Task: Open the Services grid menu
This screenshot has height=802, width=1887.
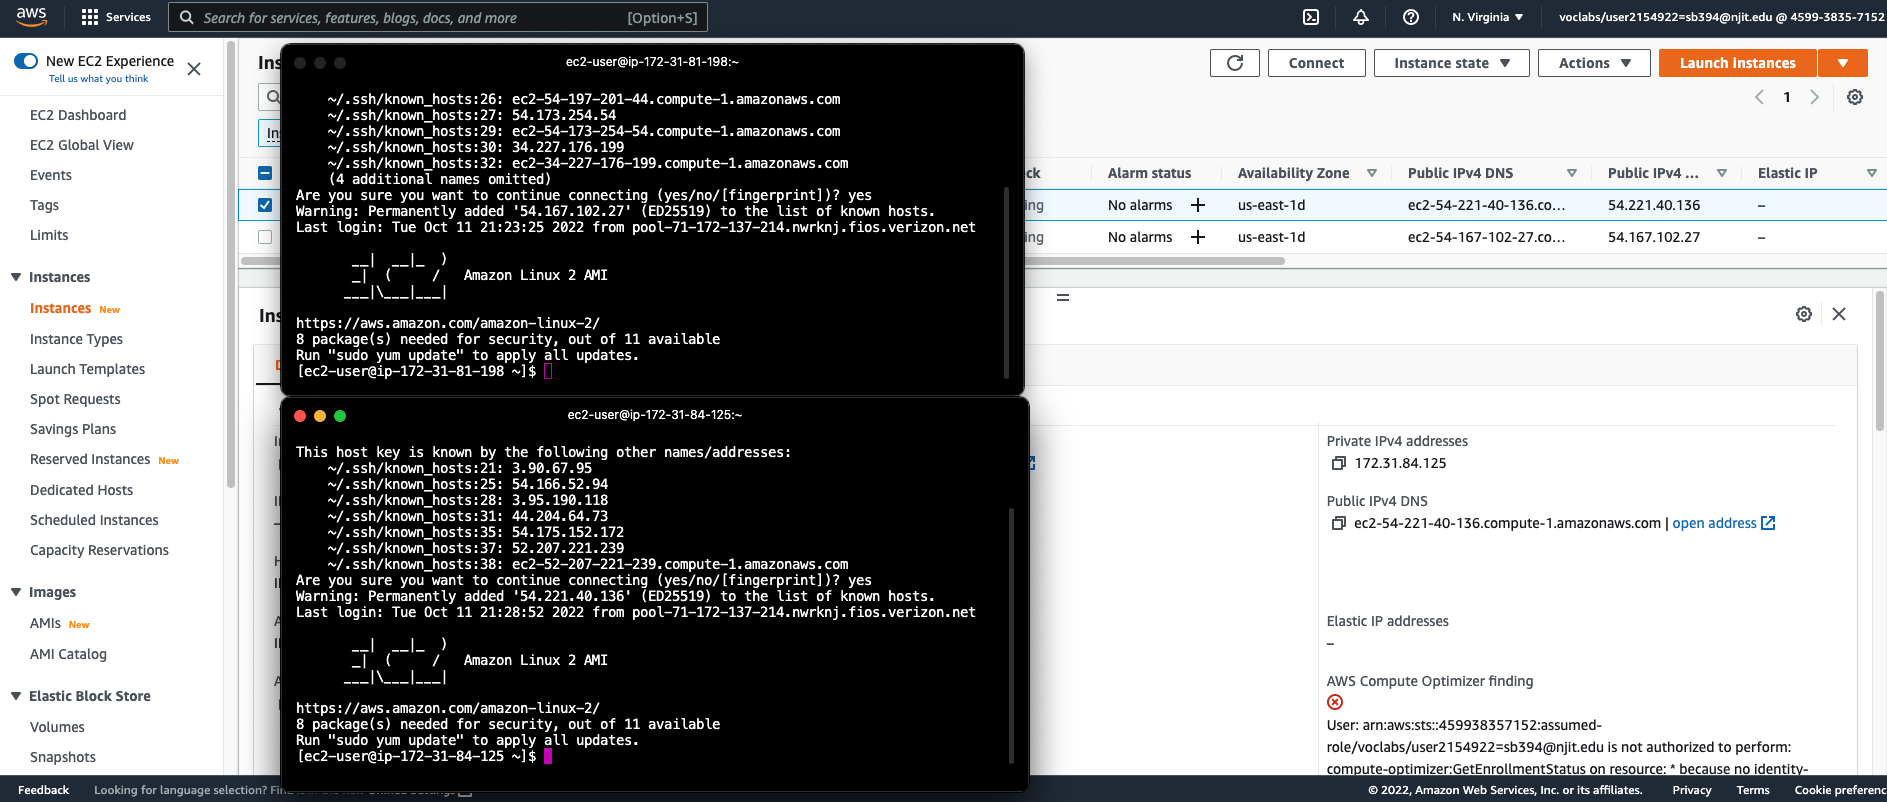Action: [116, 17]
